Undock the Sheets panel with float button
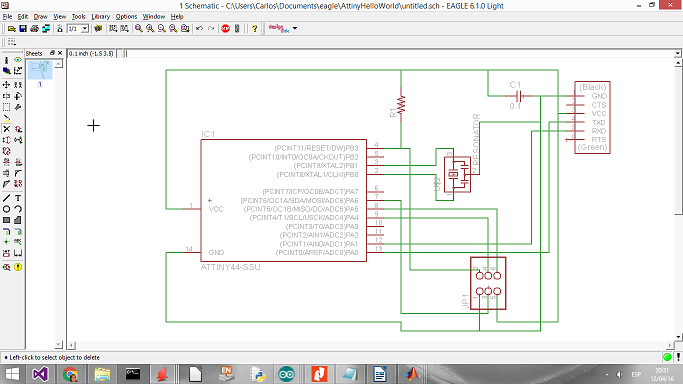This screenshot has width=683, height=384. (52, 53)
